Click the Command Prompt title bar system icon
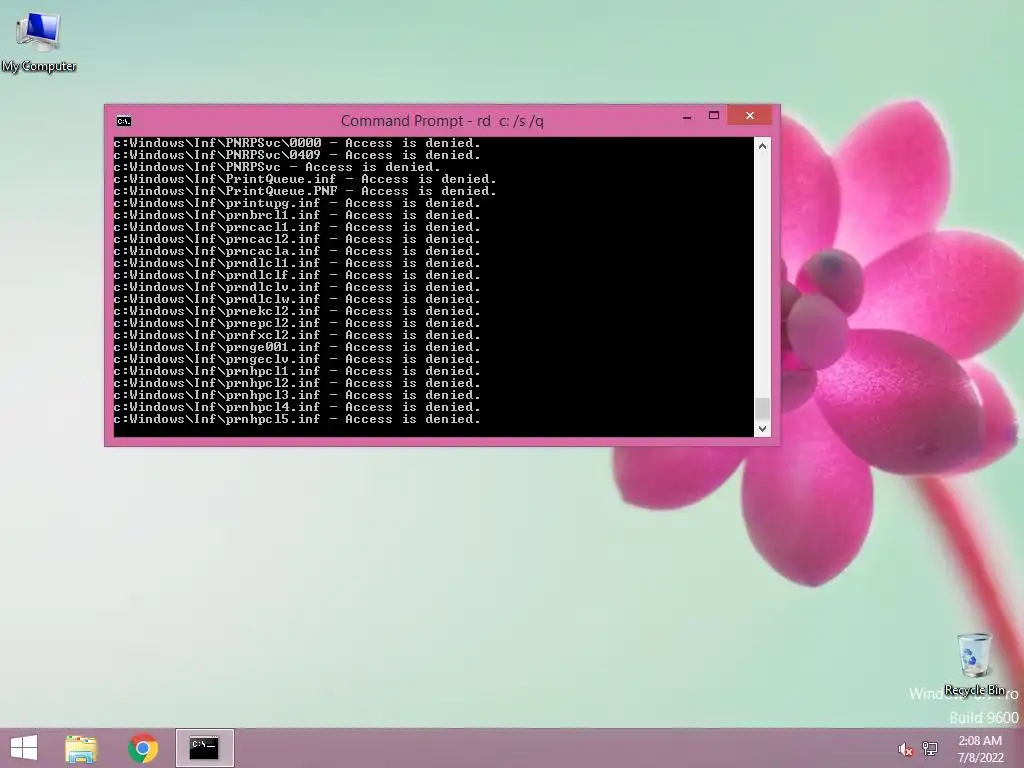This screenshot has width=1024, height=768. 123,121
